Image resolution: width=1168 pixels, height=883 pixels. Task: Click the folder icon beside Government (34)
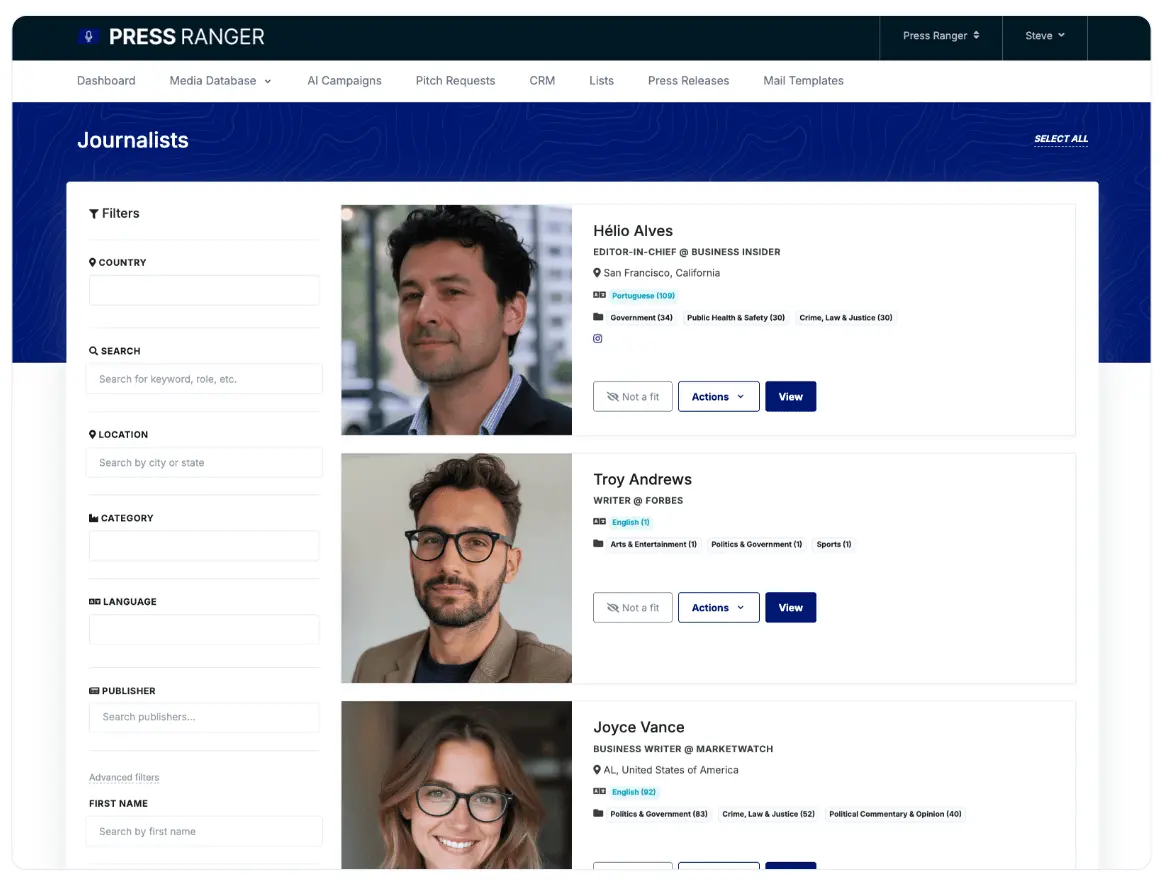[598, 317]
